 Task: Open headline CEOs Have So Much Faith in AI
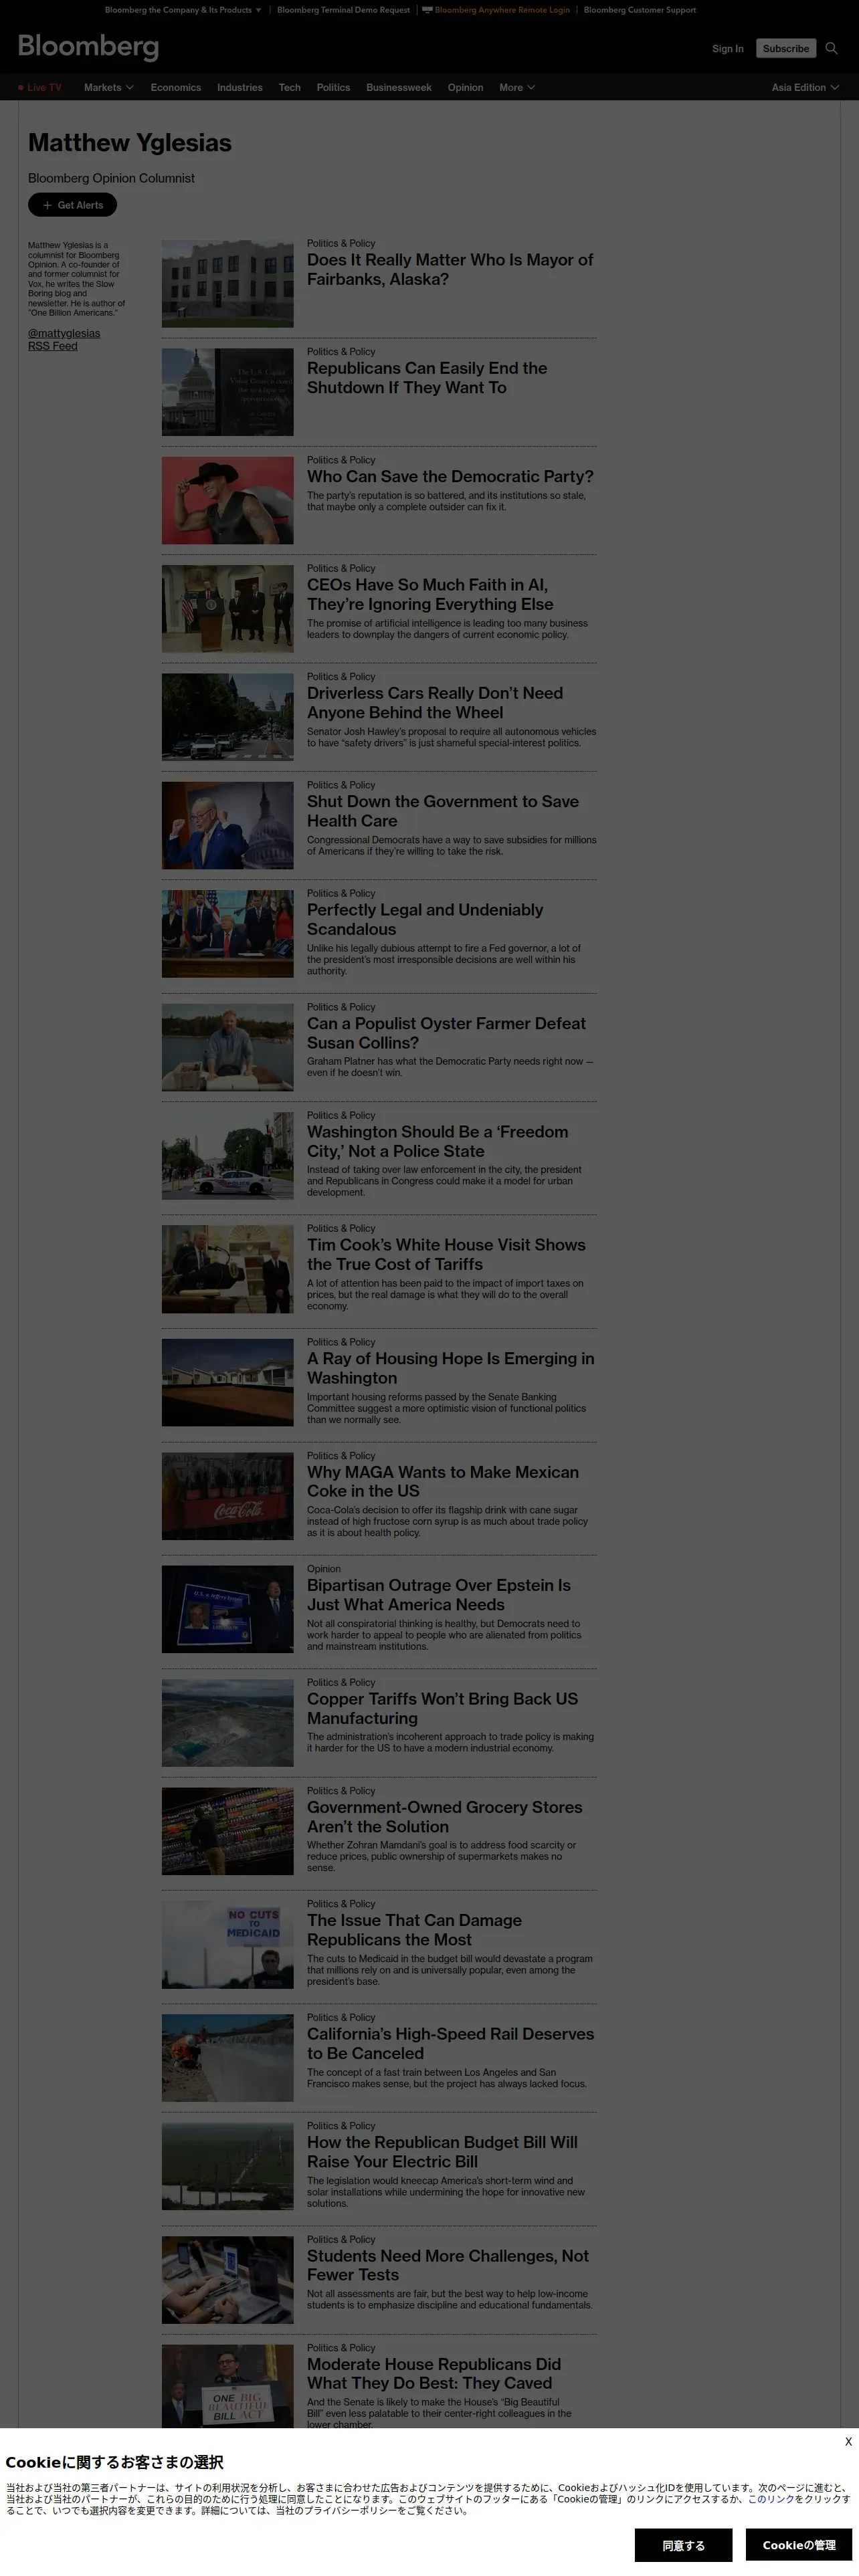coord(430,595)
